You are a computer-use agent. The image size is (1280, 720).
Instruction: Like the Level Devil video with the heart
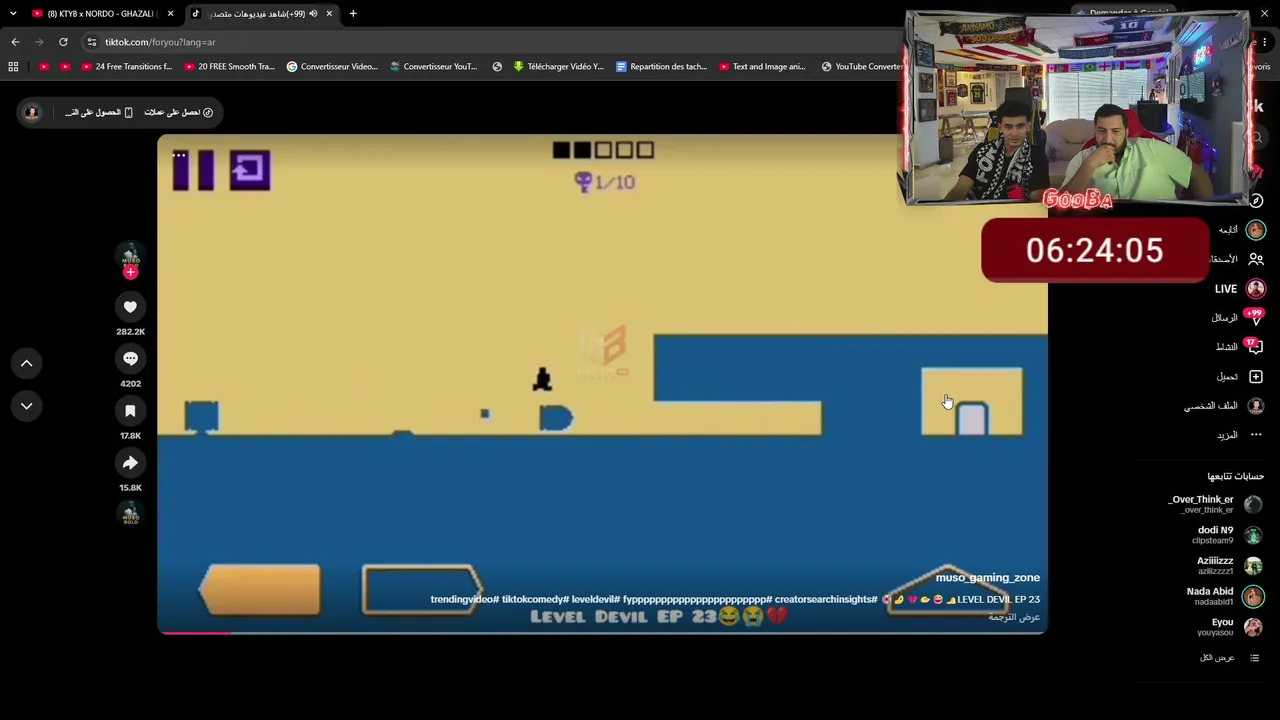pos(130,307)
